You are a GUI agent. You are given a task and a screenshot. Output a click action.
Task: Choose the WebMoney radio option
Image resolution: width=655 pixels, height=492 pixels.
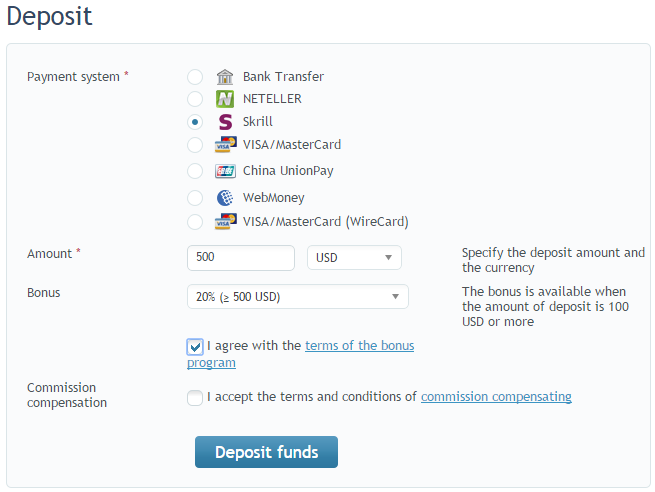click(195, 198)
